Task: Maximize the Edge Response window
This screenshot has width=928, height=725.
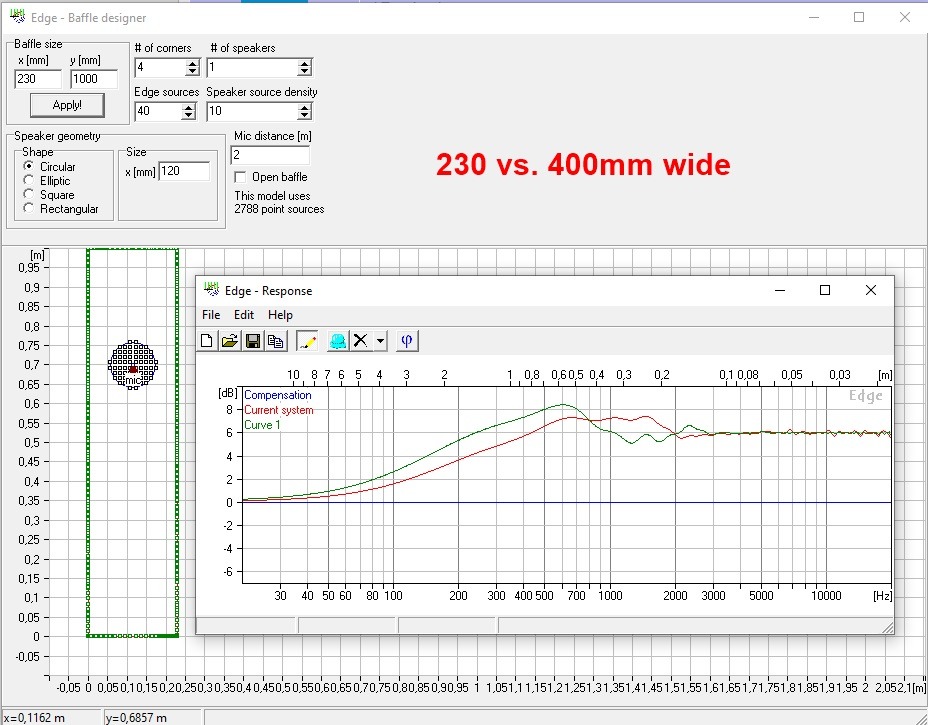Action: click(825, 290)
